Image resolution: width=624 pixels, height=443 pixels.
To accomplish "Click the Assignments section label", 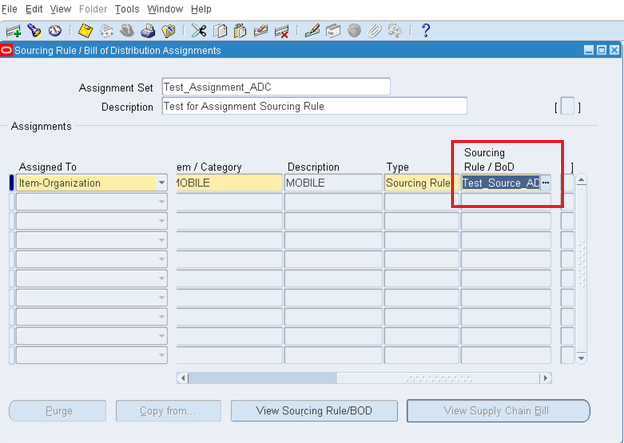I will click(41, 126).
